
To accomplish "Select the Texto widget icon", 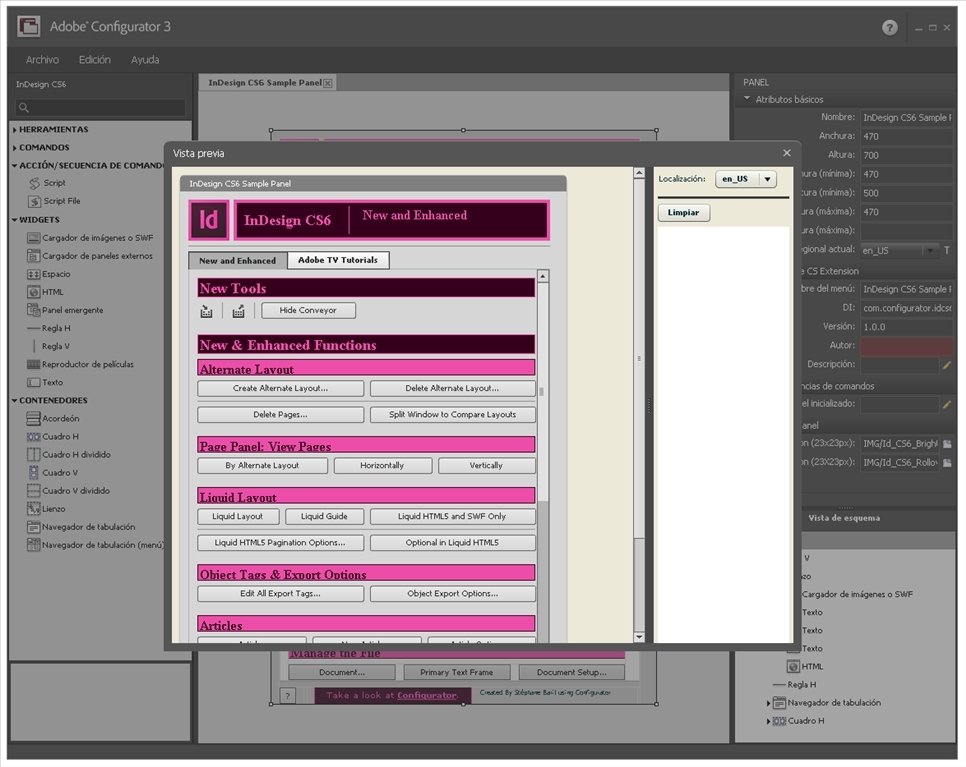I will pos(33,383).
